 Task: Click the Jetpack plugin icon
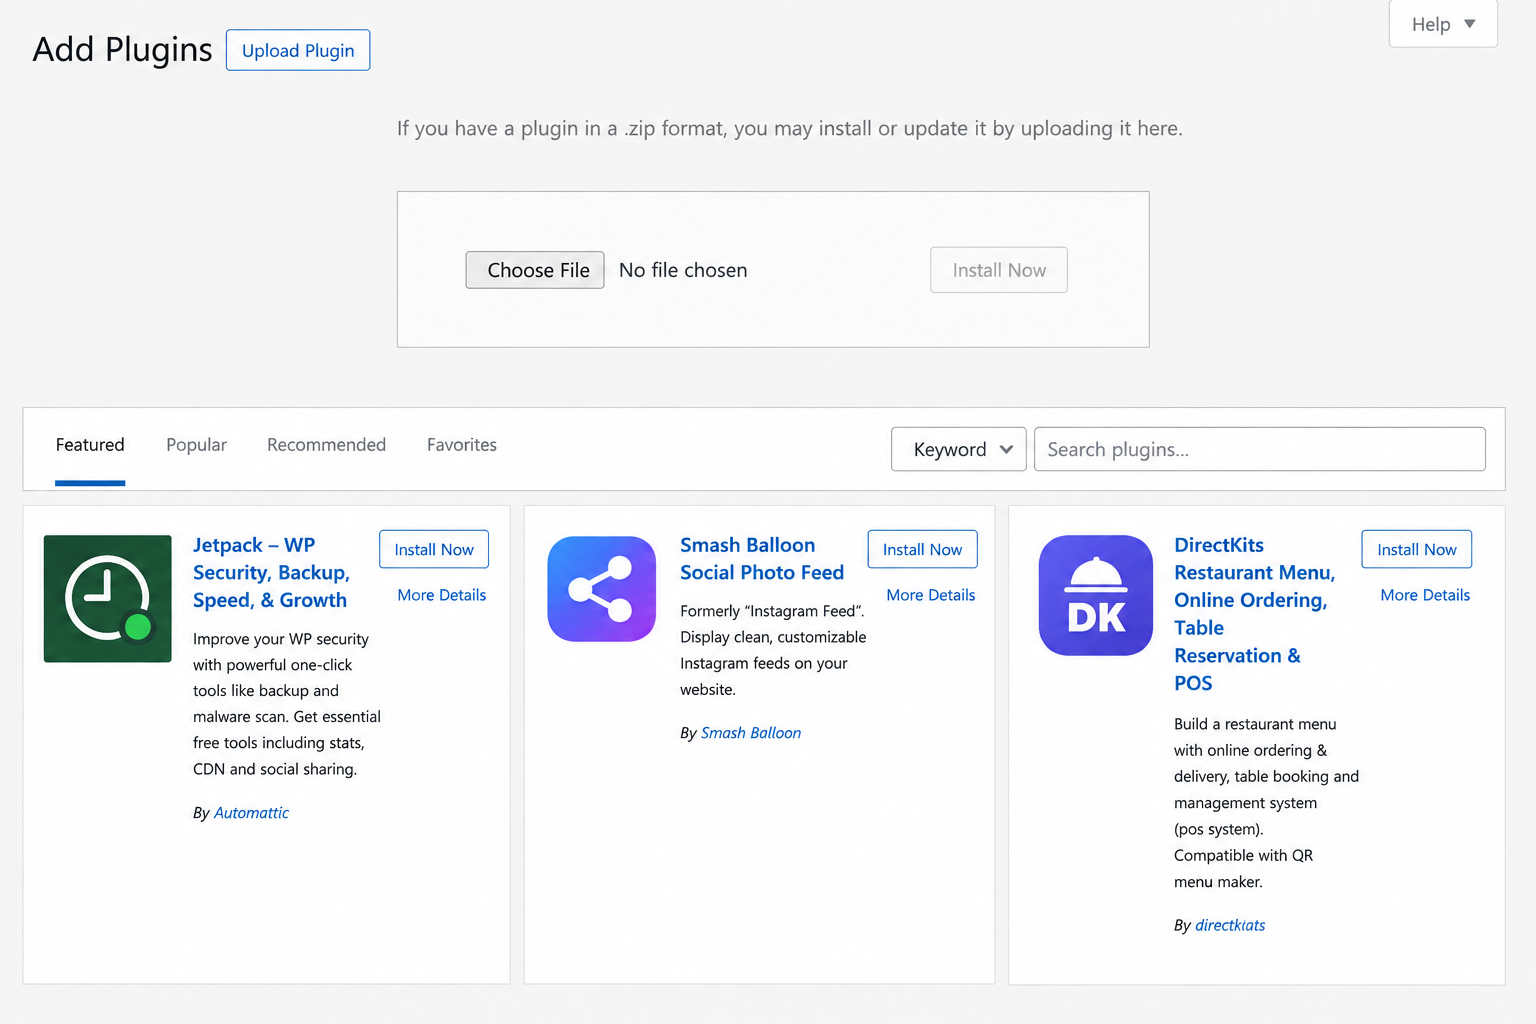click(x=108, y=599)
